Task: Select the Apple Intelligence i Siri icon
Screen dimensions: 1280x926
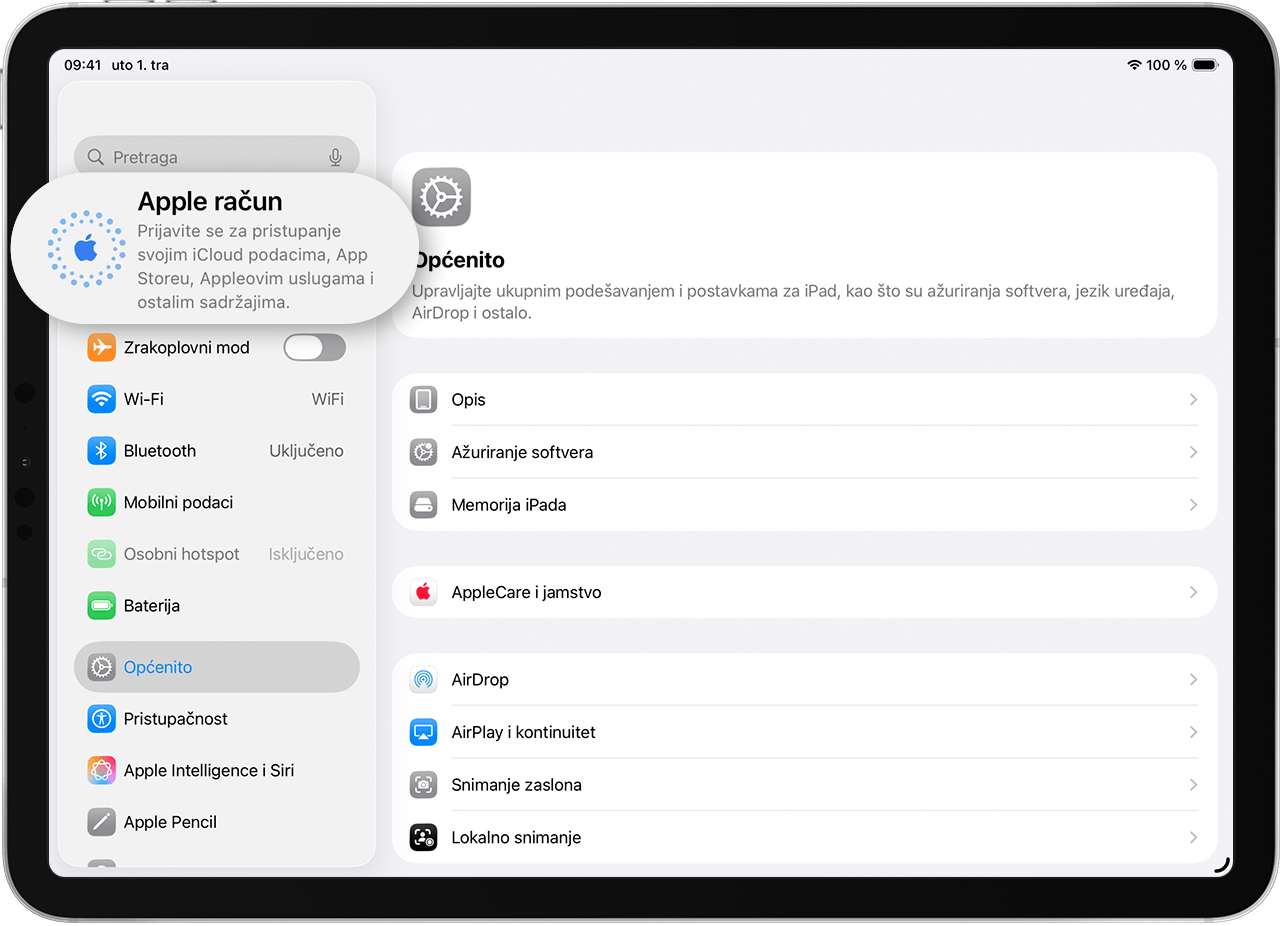Action: click(101, 770)
